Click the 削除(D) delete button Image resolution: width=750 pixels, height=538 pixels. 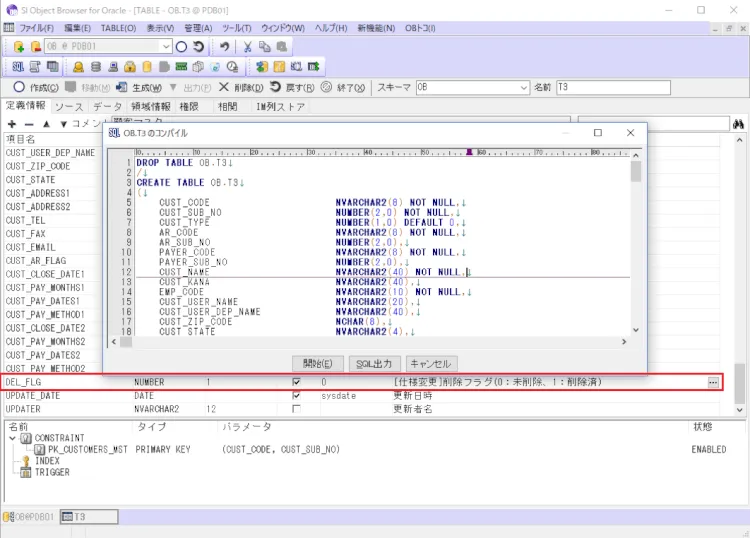coord(241,88)
